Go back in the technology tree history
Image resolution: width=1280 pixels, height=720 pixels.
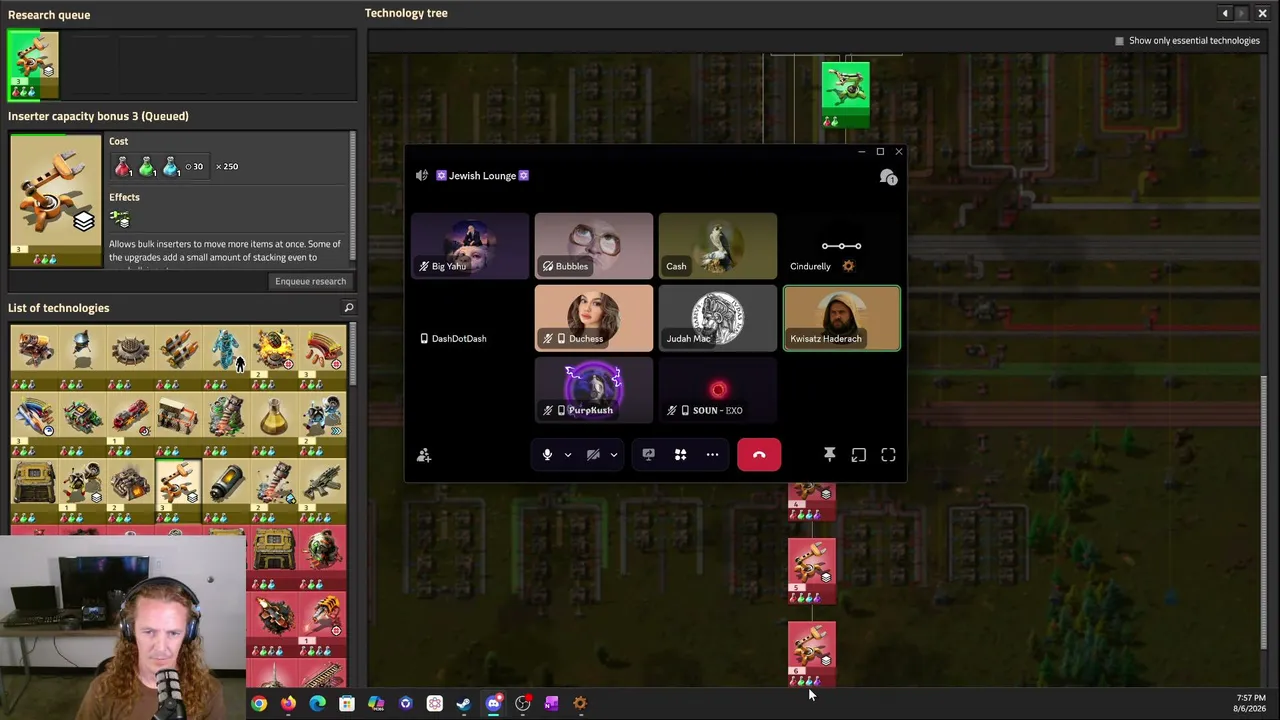click(1225, 13)
